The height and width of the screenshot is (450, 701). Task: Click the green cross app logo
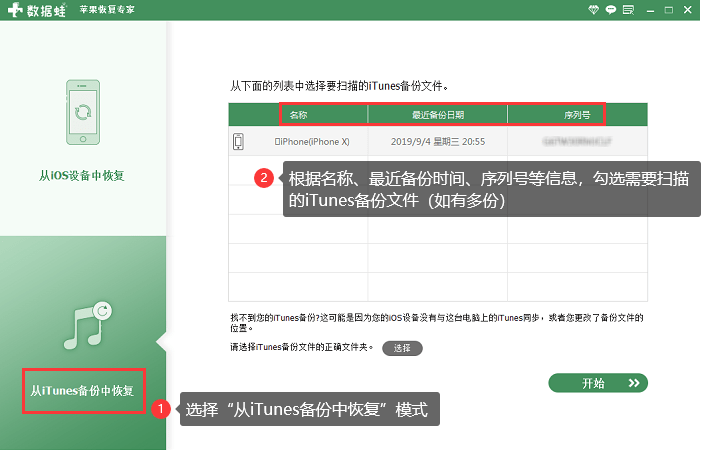click(16, 10)
